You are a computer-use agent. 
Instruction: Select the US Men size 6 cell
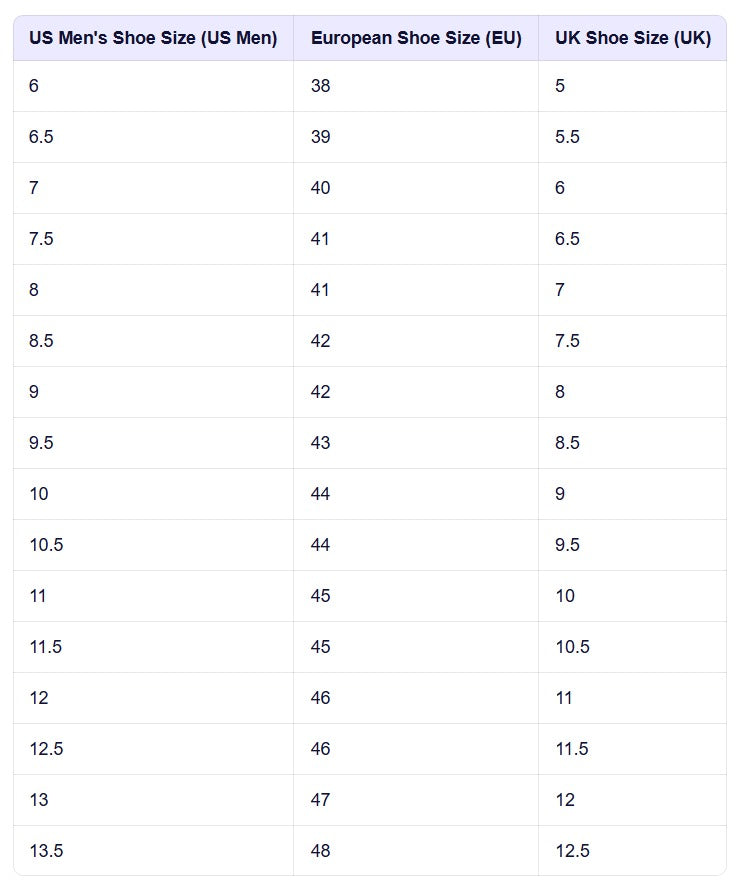coord(34,86)
